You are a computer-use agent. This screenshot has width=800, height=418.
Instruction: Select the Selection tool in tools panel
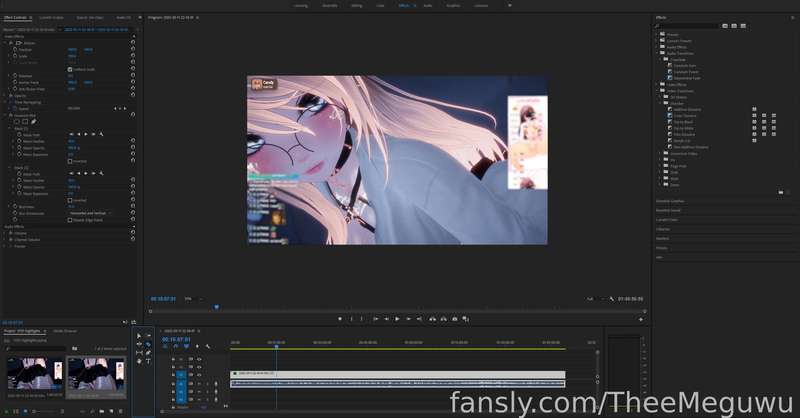(139, 336)
